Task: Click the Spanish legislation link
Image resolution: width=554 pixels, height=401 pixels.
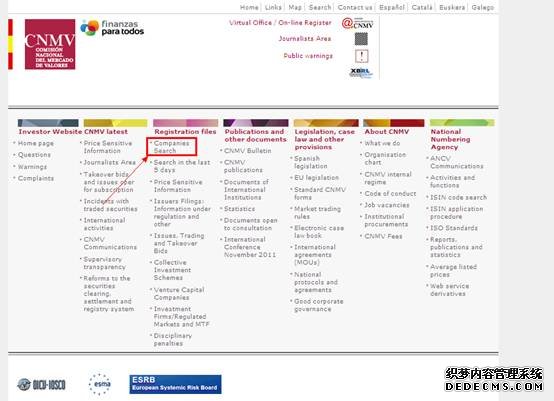Action: pyautogui.click(x=311, y=162)
